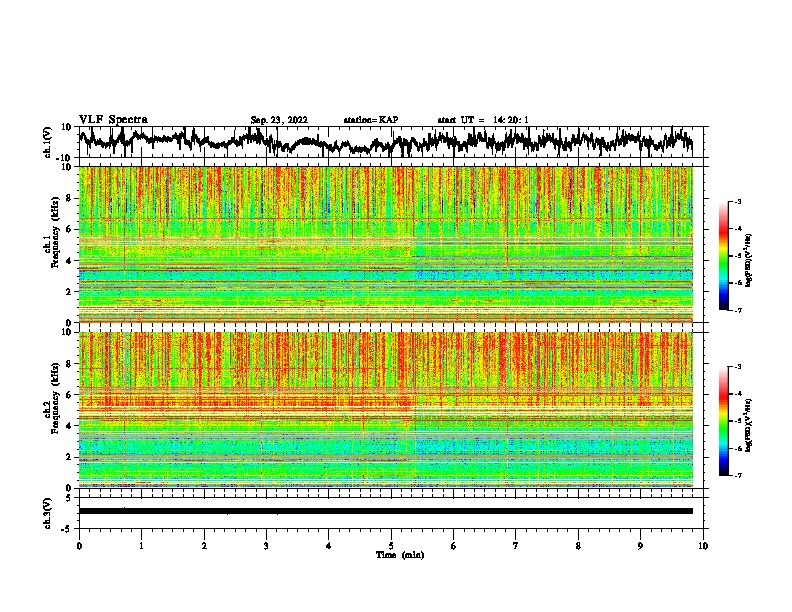Click the ch.2 spectrogram color bar
792x612 pixels.
point(723,421)
